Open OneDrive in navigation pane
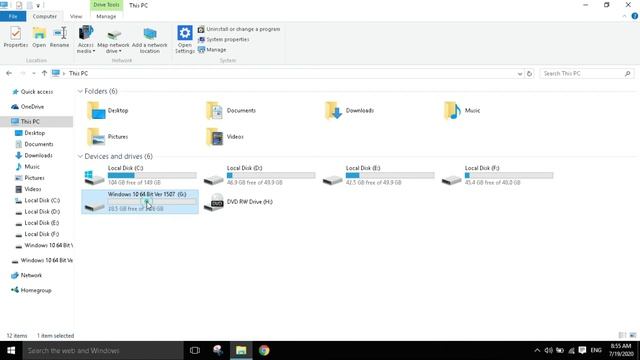The height and width of the screenshot is (360, 640). click(x=32, y=107)
